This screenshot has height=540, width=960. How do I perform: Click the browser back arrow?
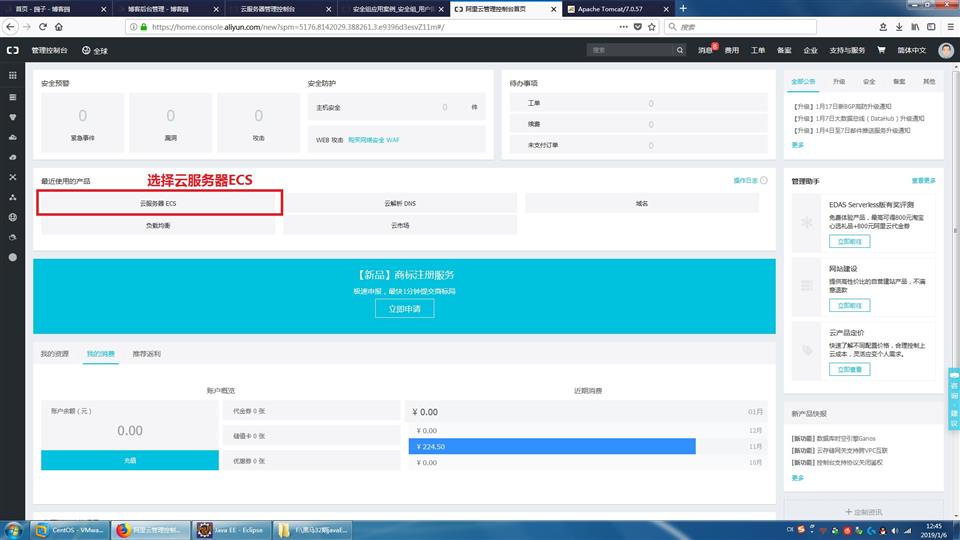point(10,27)
